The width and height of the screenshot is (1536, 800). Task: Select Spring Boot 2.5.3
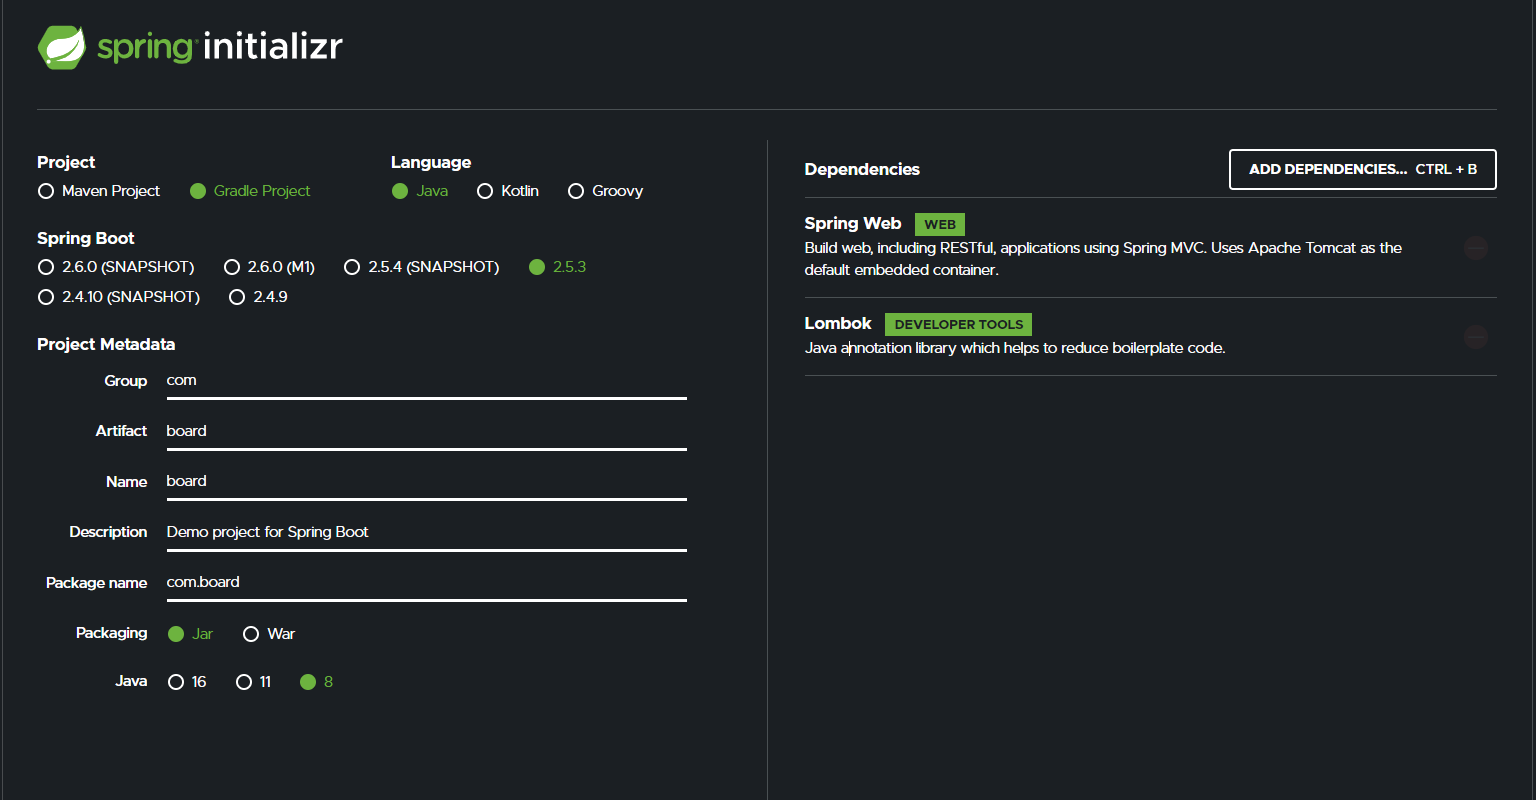[557, 267]
